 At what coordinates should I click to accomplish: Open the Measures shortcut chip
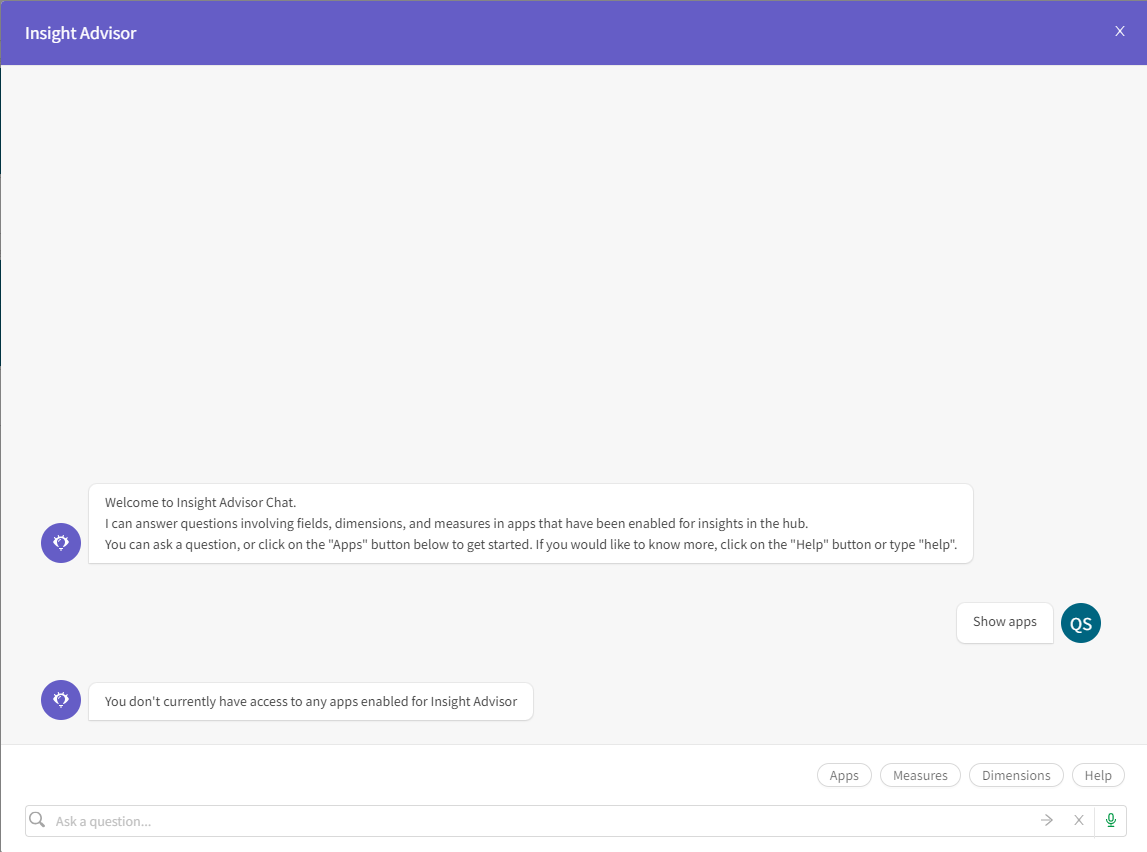coord(920,775)
